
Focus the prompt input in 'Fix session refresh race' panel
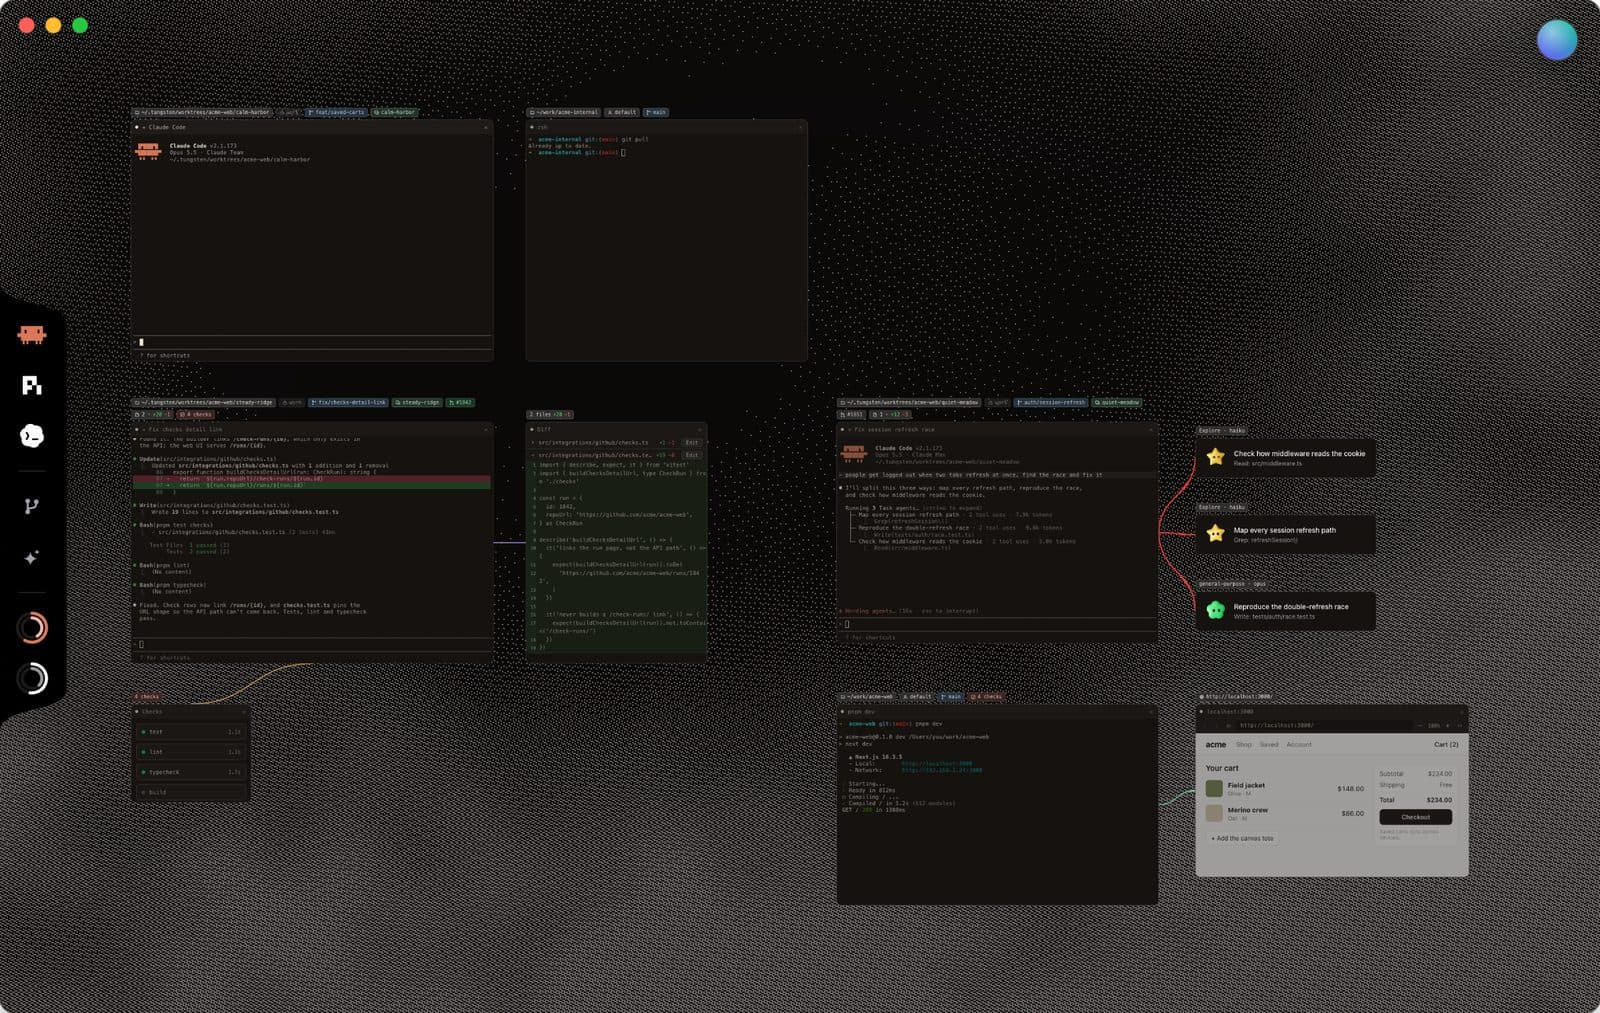click(997, 624)
